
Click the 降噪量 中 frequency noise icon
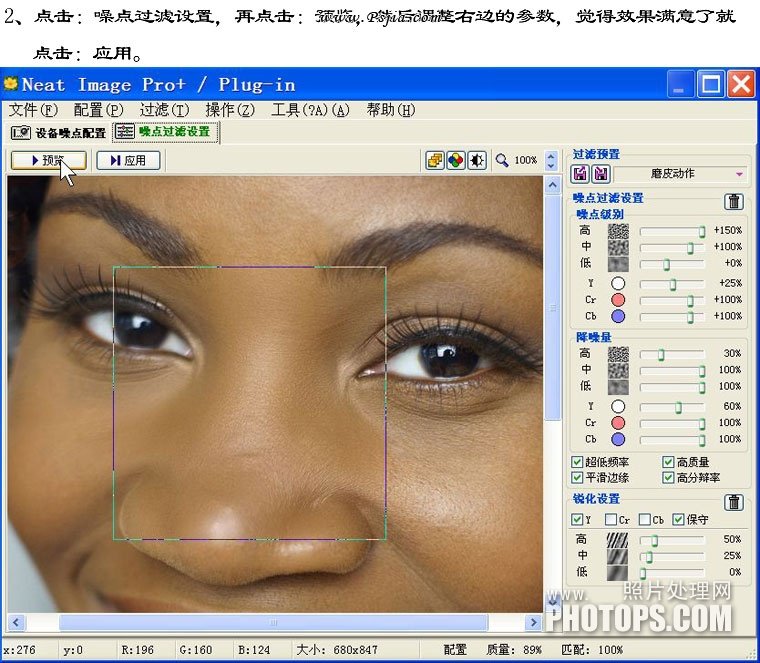point(618,371)
